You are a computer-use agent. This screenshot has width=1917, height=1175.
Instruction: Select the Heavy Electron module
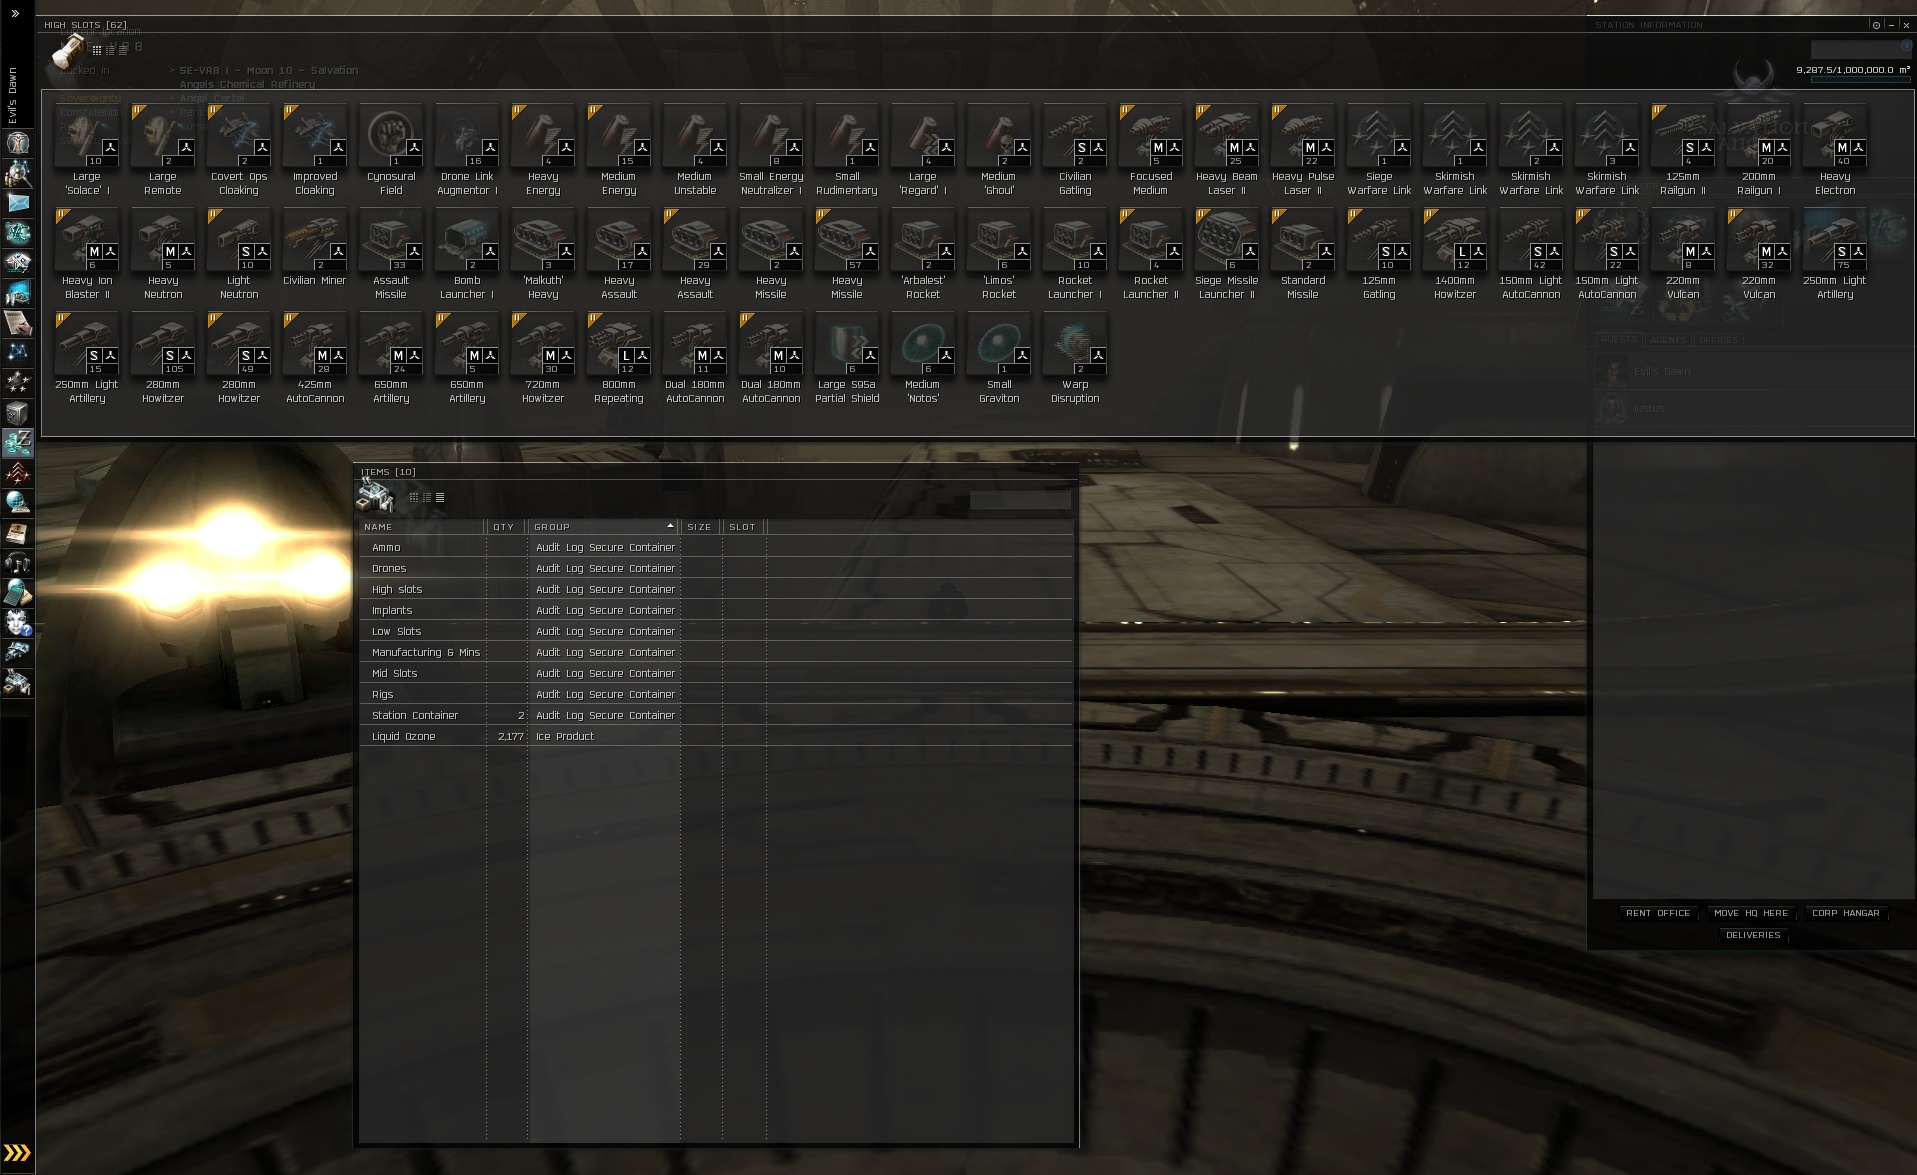1835,150
